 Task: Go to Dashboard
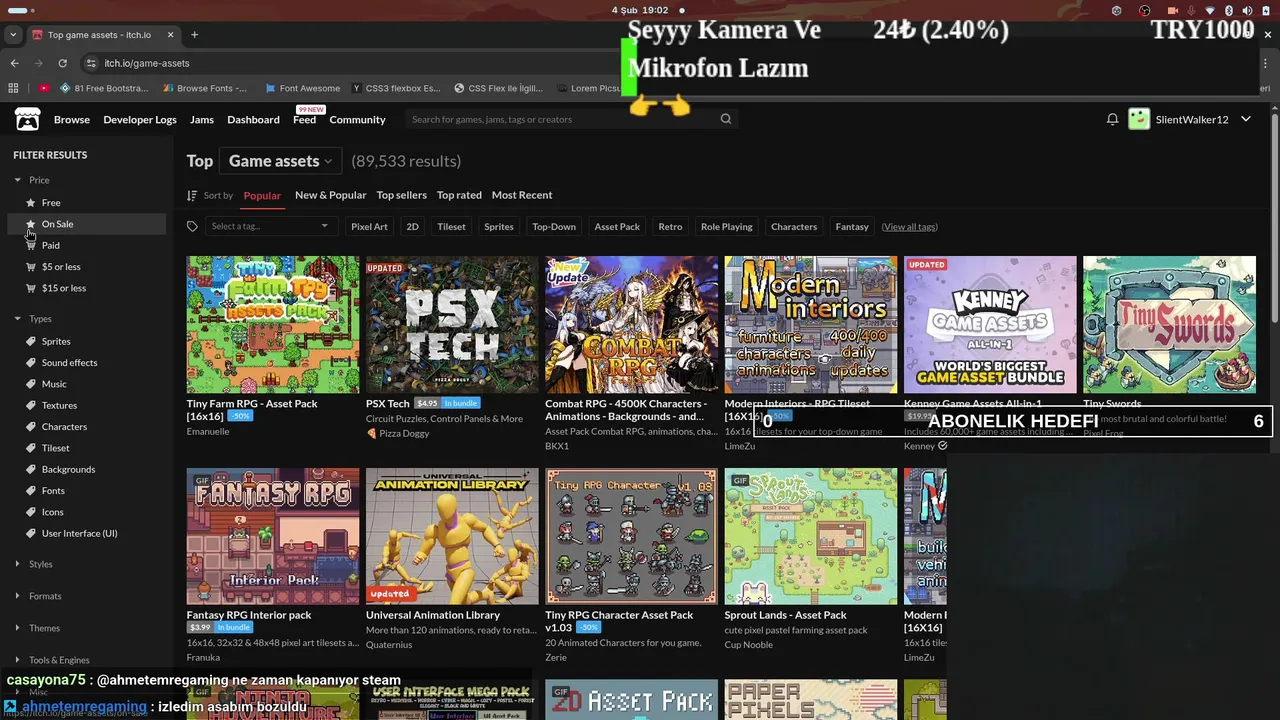(x=253, y=120)
